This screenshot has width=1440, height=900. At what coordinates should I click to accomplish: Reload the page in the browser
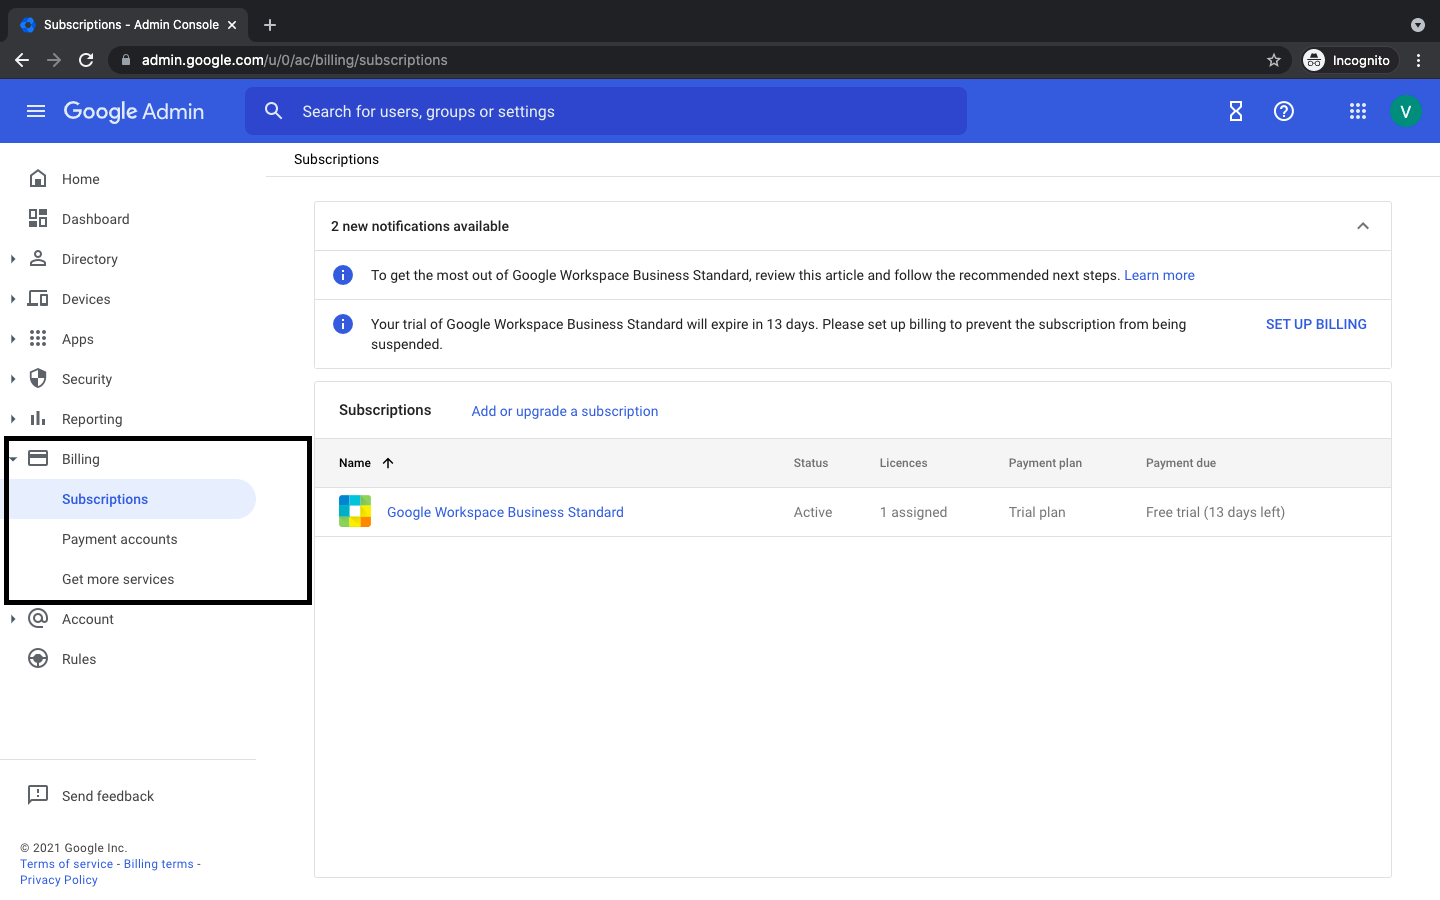(86, 60)
